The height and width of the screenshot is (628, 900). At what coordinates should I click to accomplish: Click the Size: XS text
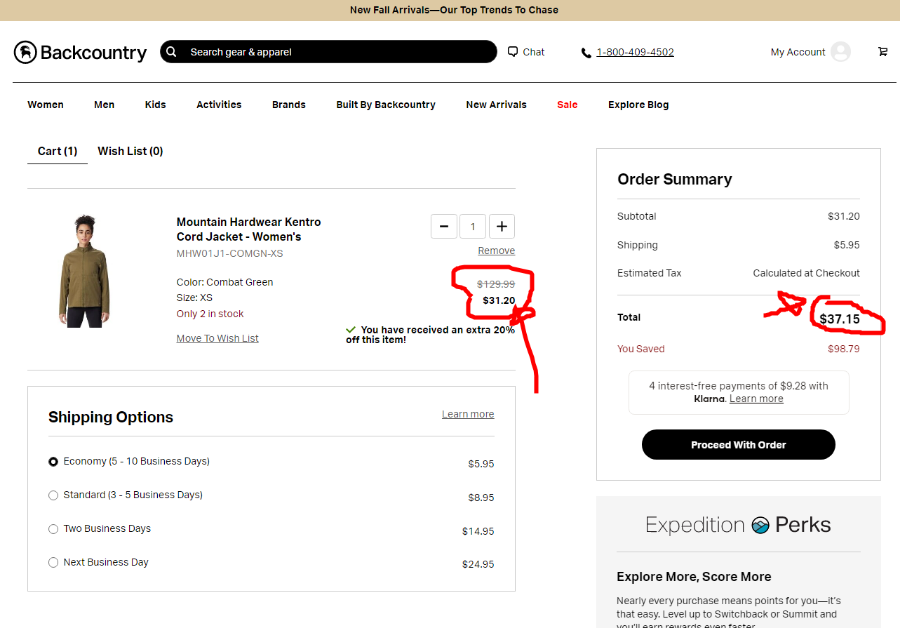point(194,297)
